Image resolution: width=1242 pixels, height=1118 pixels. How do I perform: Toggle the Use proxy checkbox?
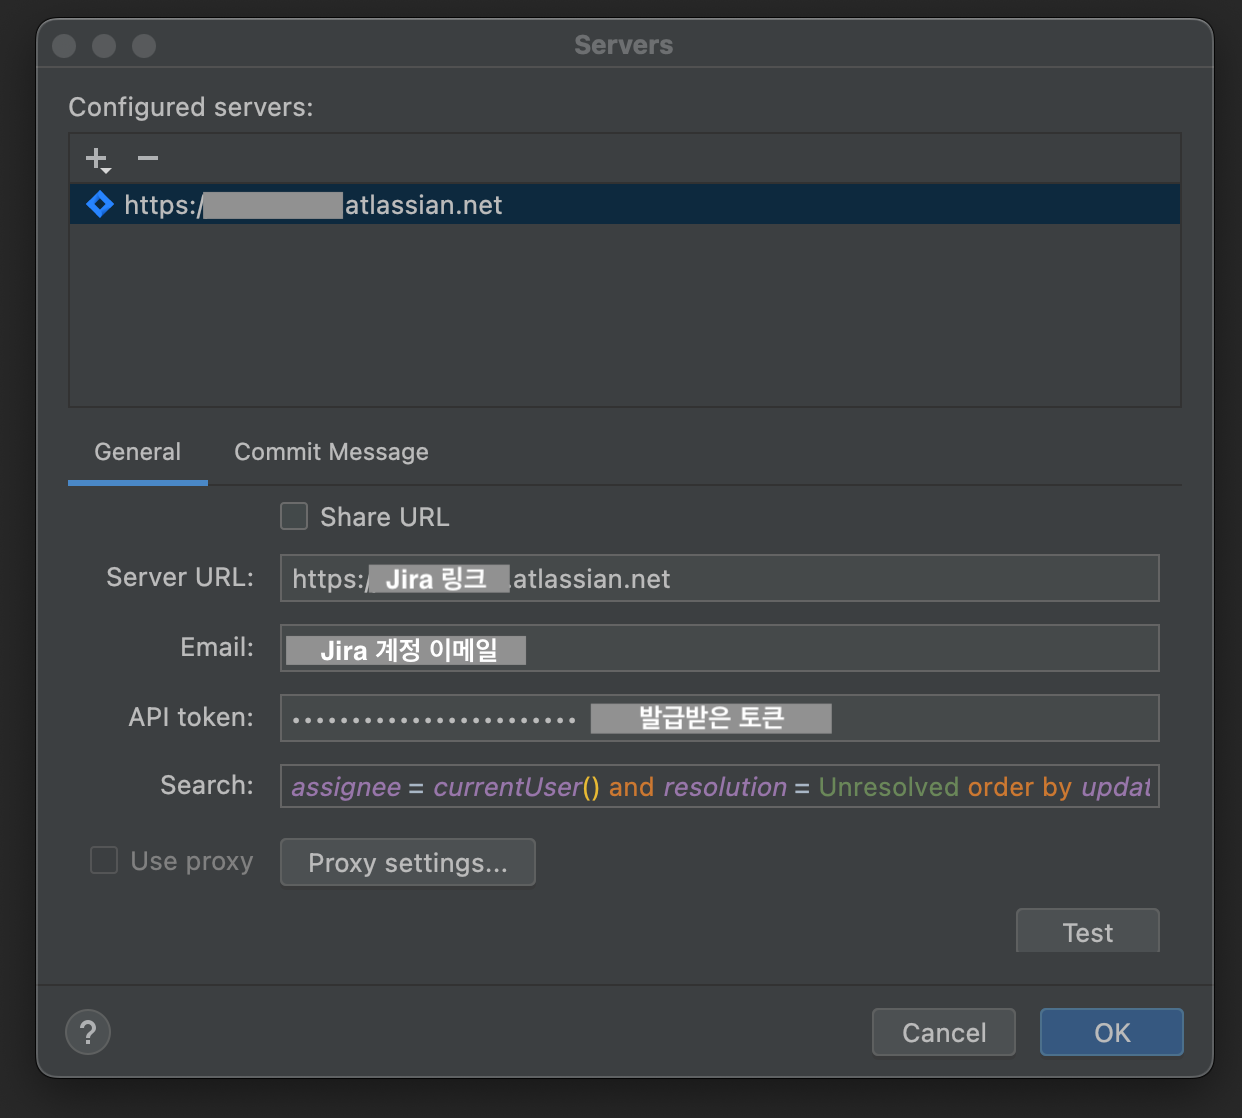104,860
